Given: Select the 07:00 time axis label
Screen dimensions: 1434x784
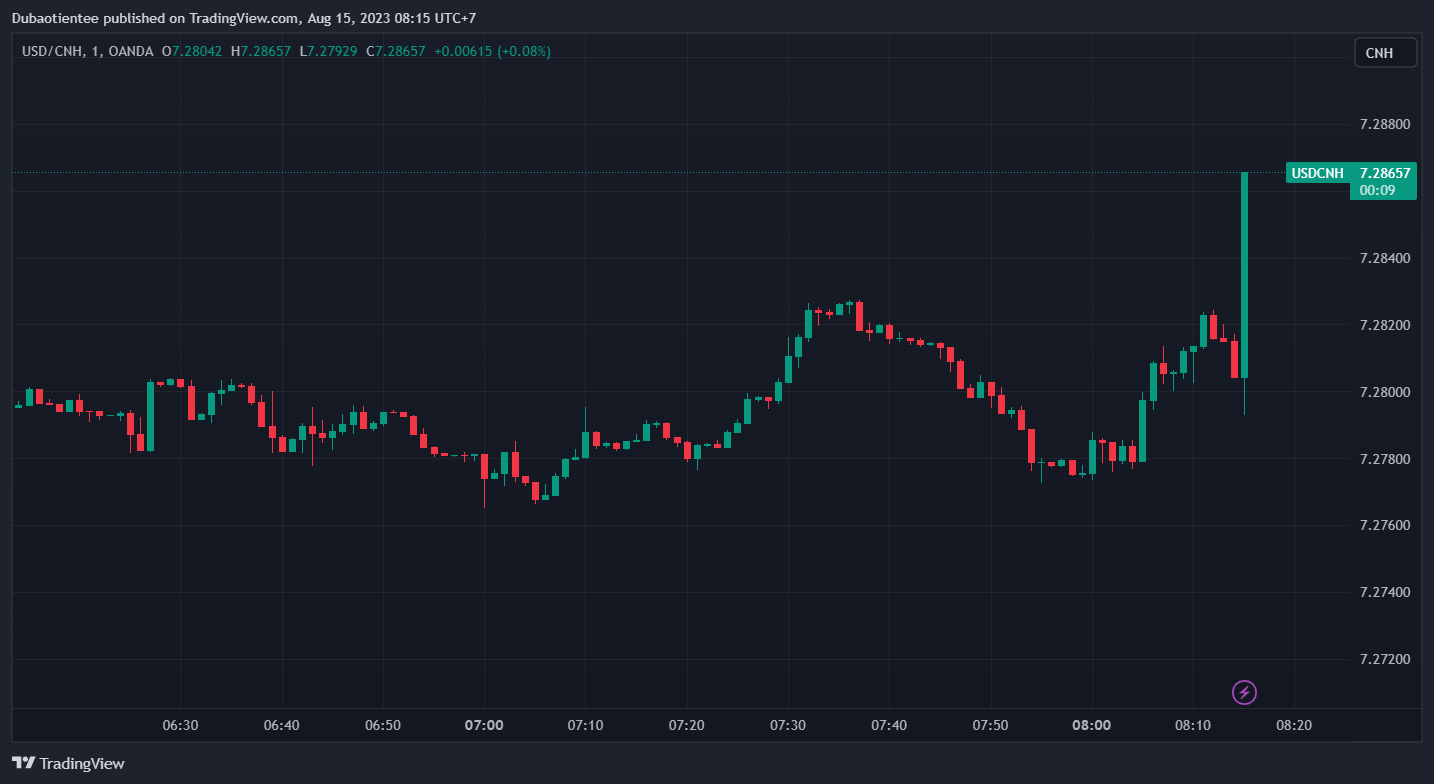Looking at the screenshot, I should 484,725.
